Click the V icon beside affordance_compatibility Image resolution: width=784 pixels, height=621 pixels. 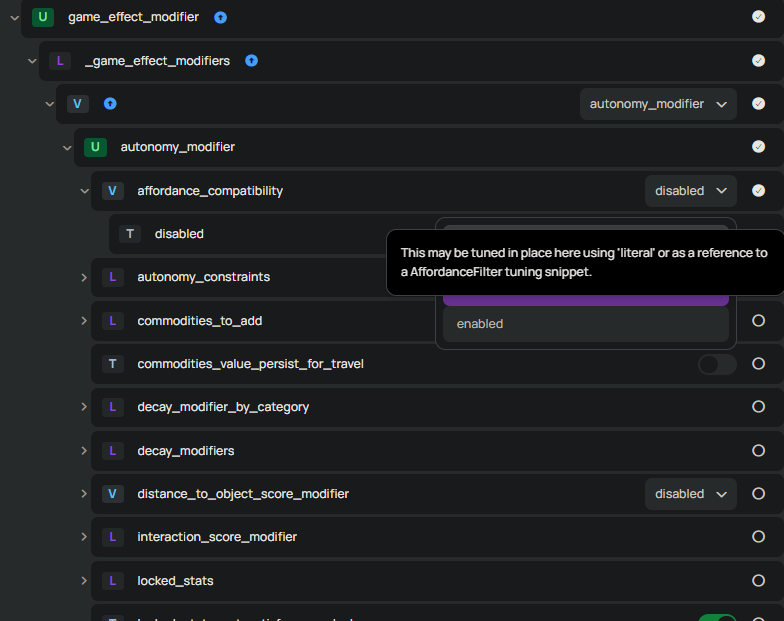112,191
